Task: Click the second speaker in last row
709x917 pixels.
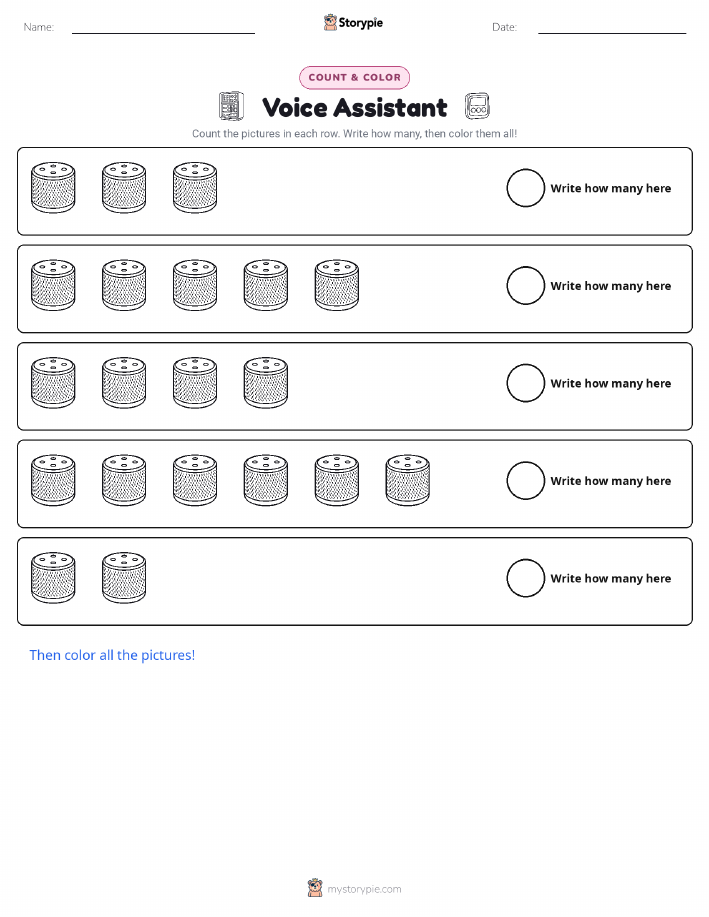Action: [124, 578]
